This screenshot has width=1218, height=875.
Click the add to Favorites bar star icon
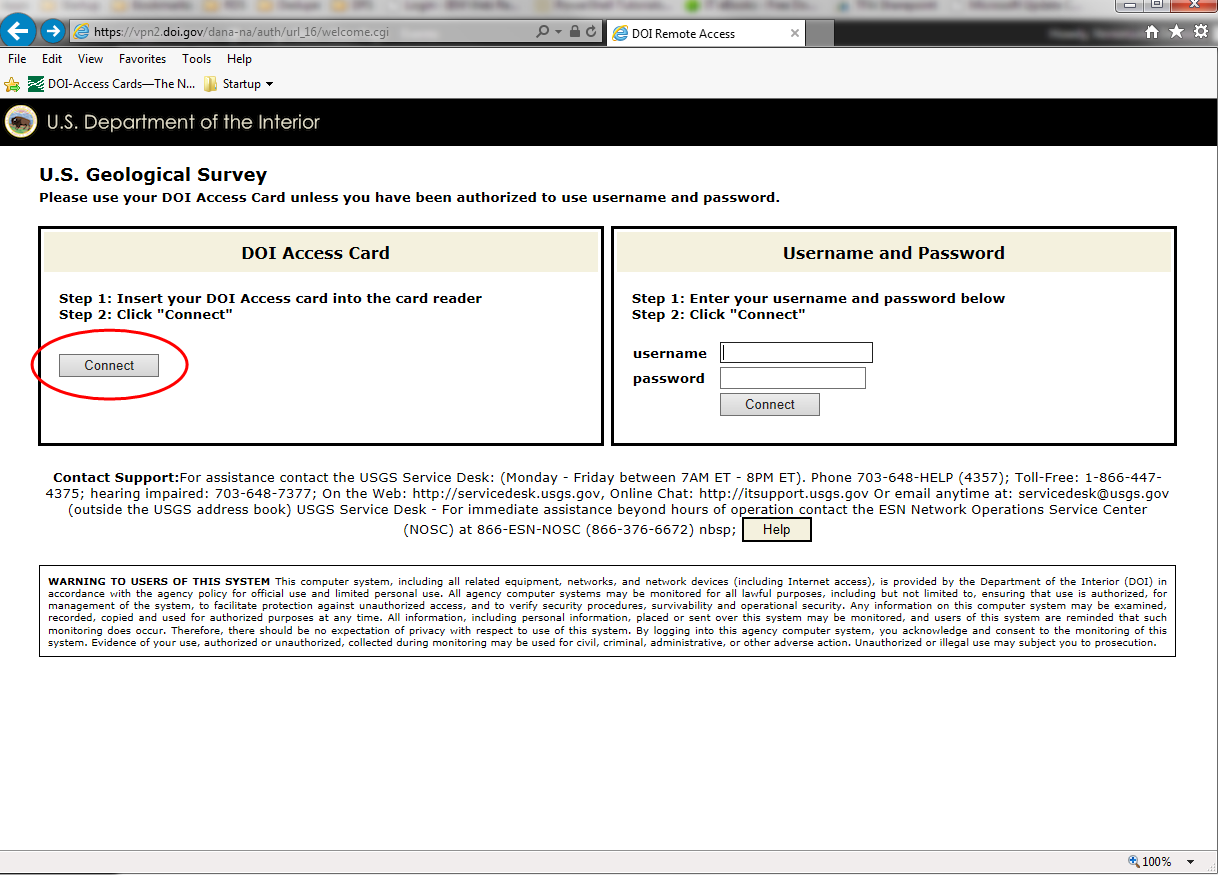pyautogui.click(x=12, y=84)
